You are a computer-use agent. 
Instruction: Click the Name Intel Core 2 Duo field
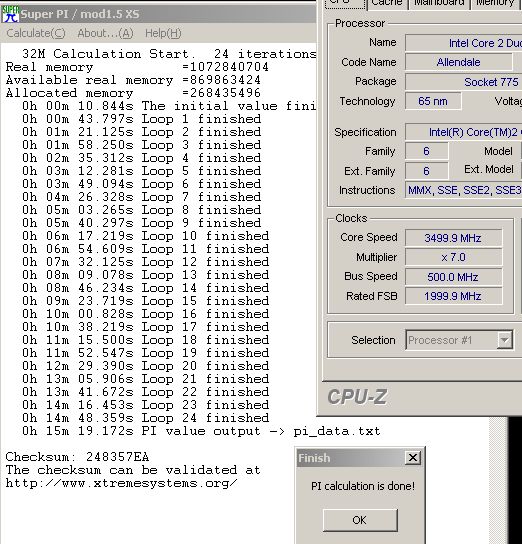click(x=463, y=43)
